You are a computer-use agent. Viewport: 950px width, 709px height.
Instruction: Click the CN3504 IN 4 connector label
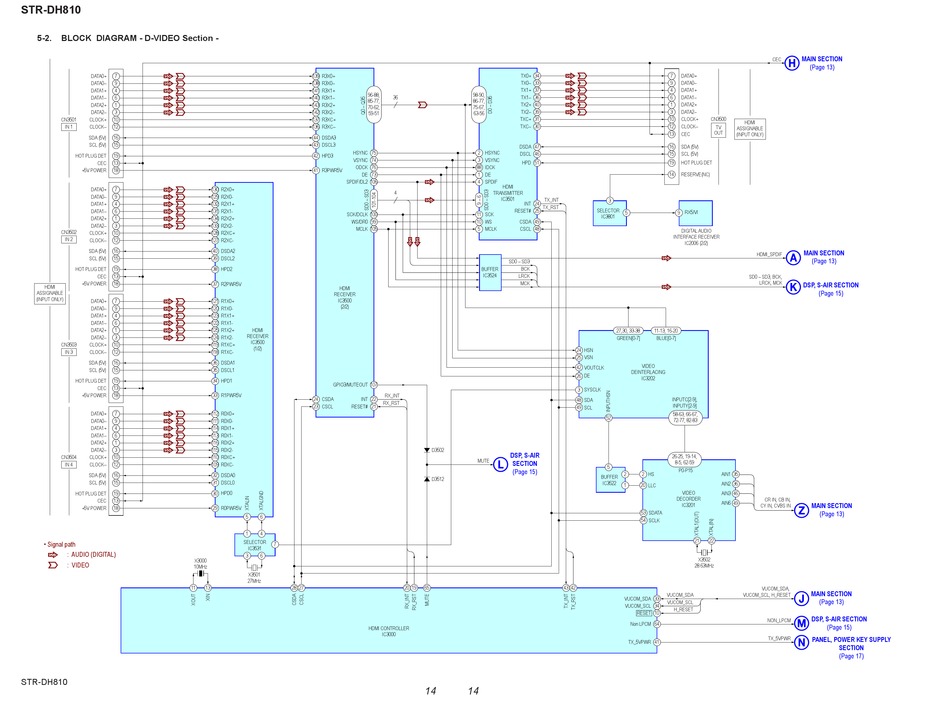pos(68,461)
